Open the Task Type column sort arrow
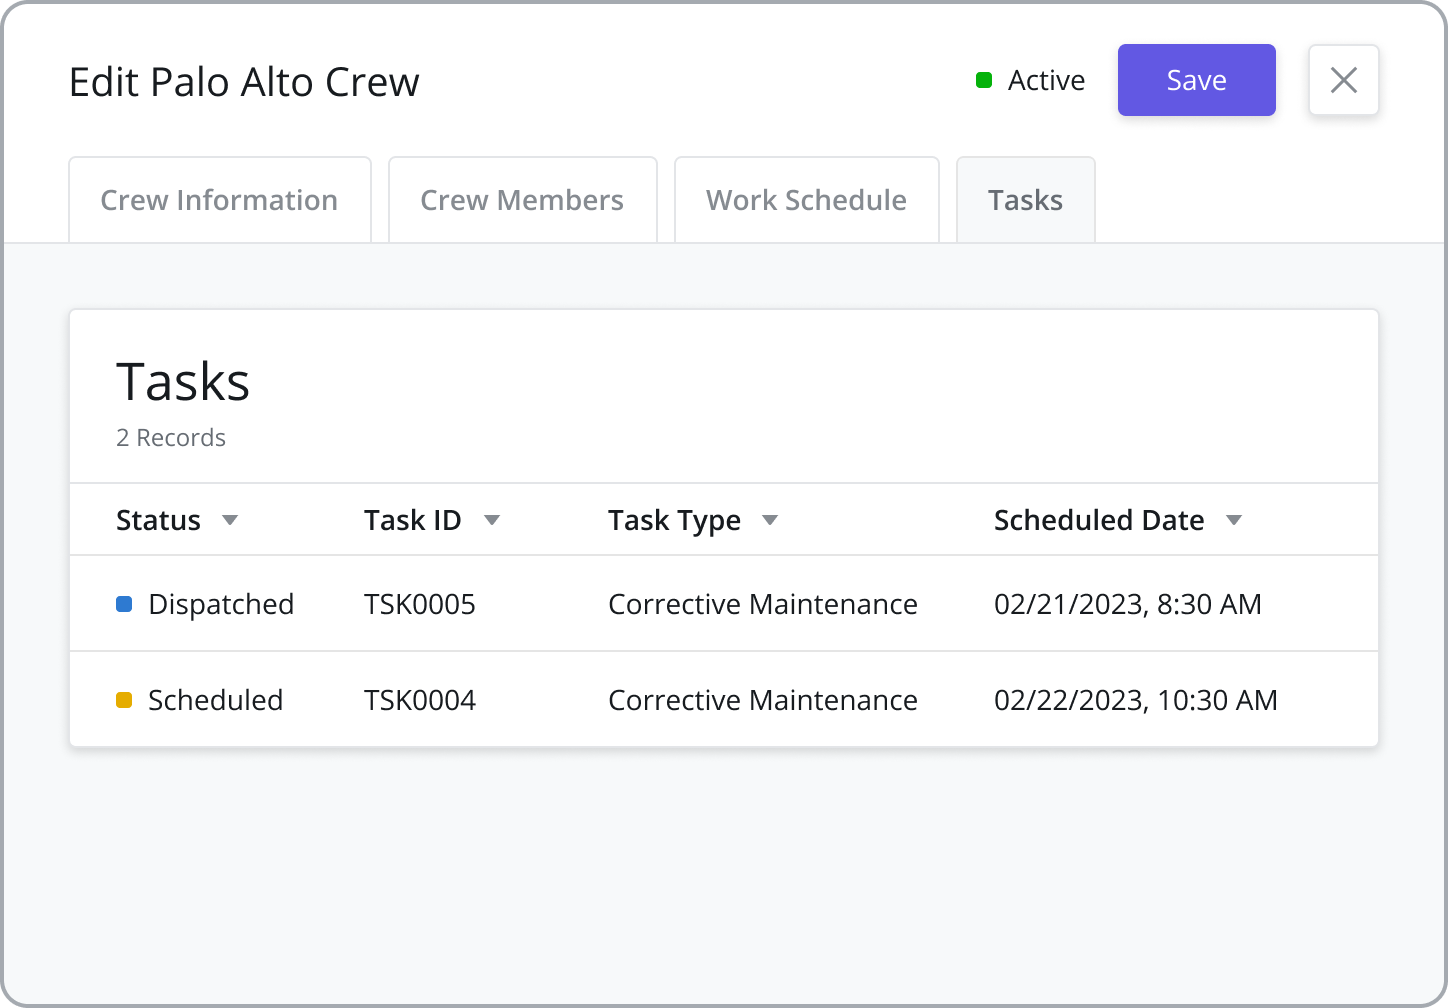1448x1008 pixels. tap(770, 520)
